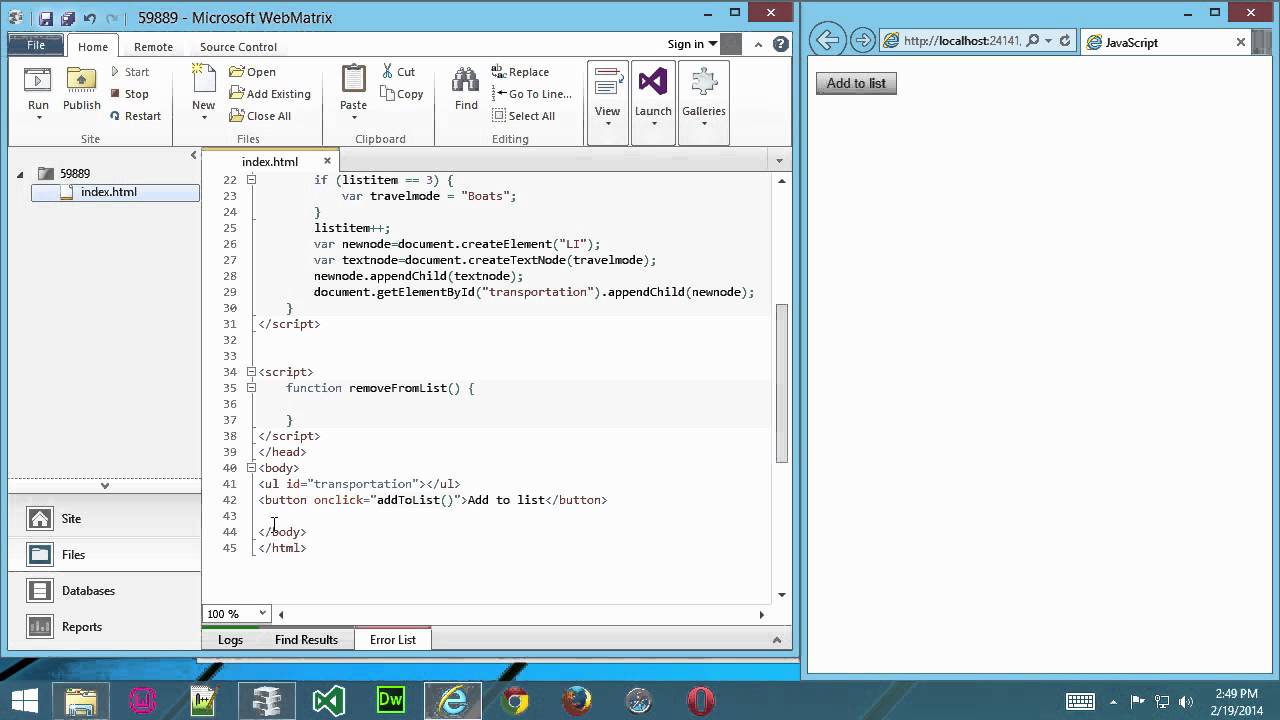Expand the Launch dropdown arrow
1280x720 pixels.
(653, 124)
